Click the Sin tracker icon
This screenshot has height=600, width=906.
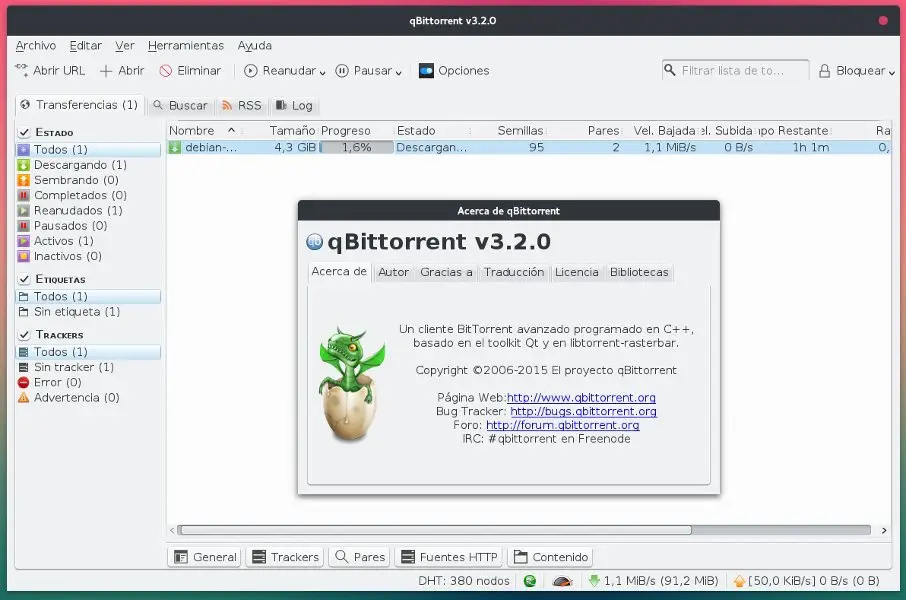coord(23,367)
